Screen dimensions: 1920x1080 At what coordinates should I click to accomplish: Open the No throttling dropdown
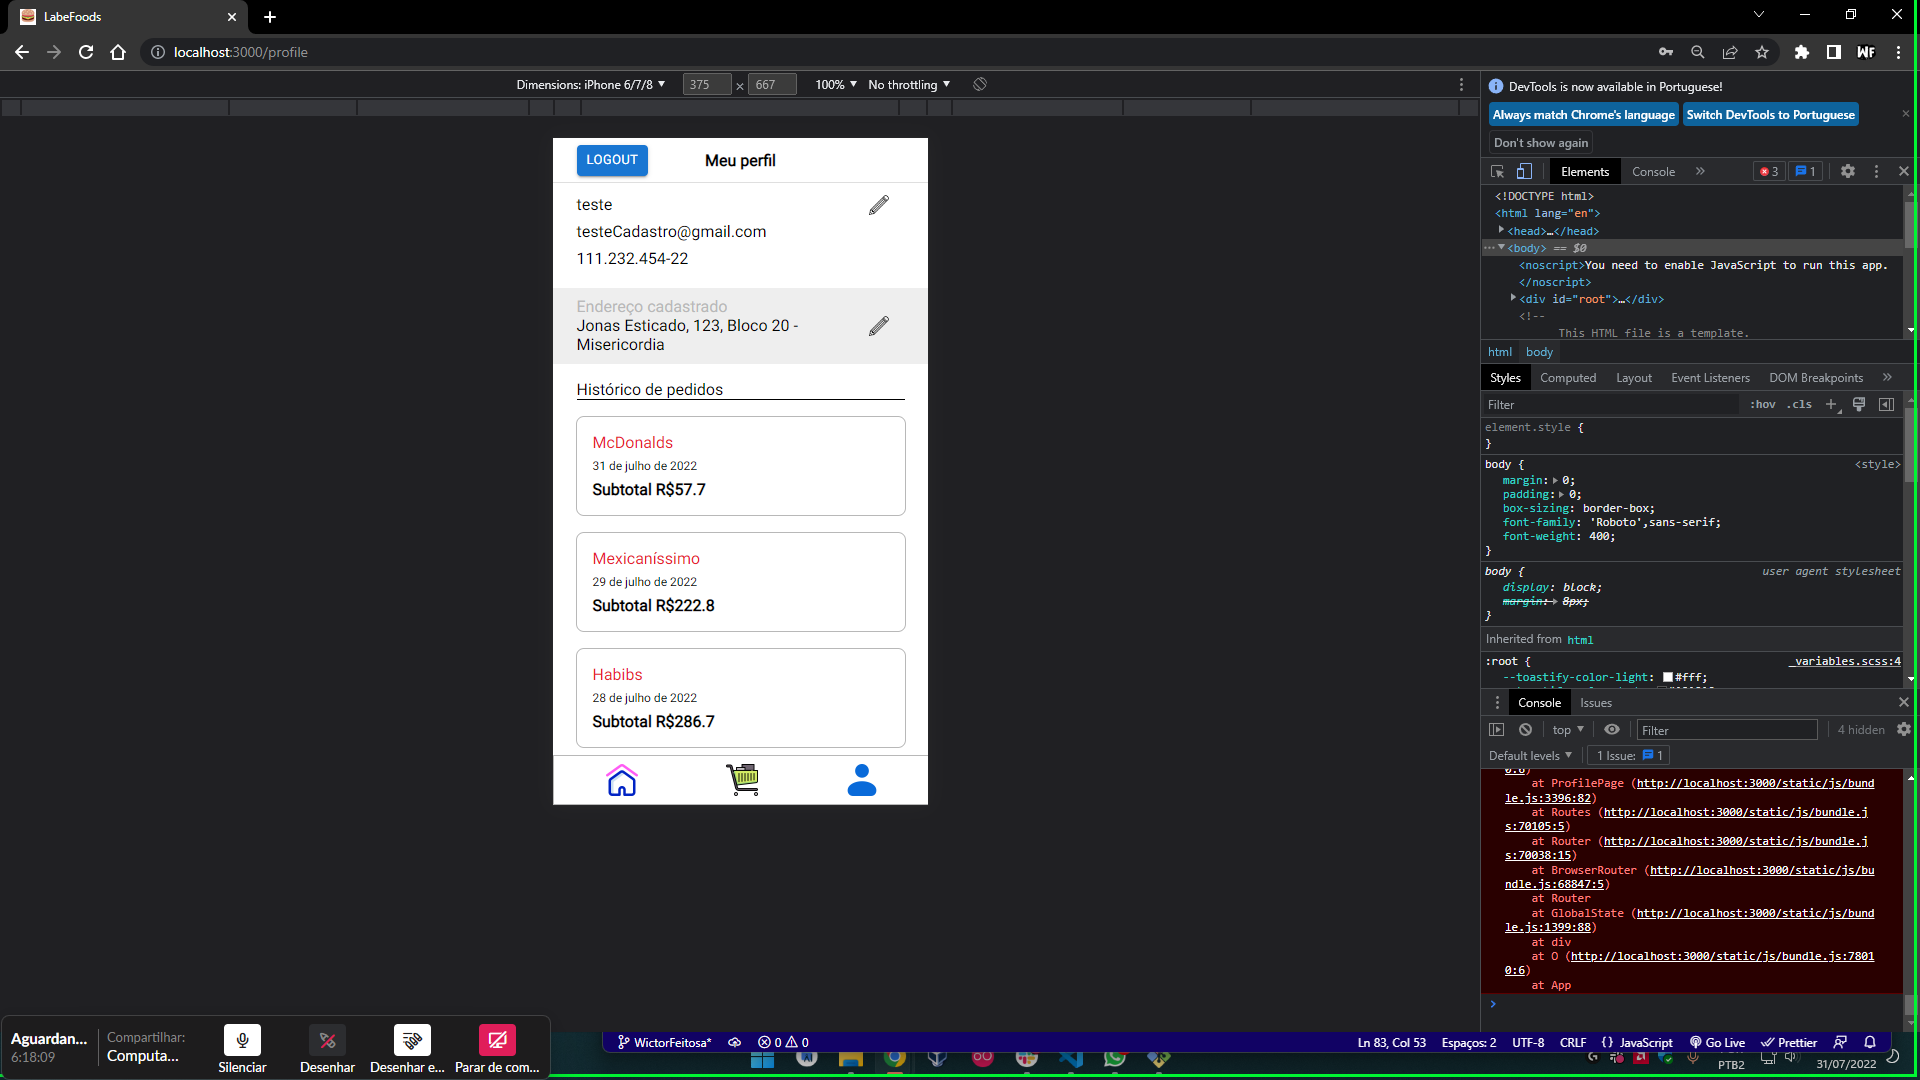908,85
